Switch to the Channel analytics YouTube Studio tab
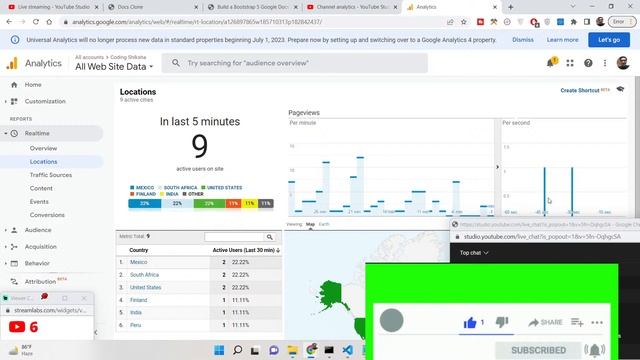This screenshot has height=360, width=640. [352, 7]
